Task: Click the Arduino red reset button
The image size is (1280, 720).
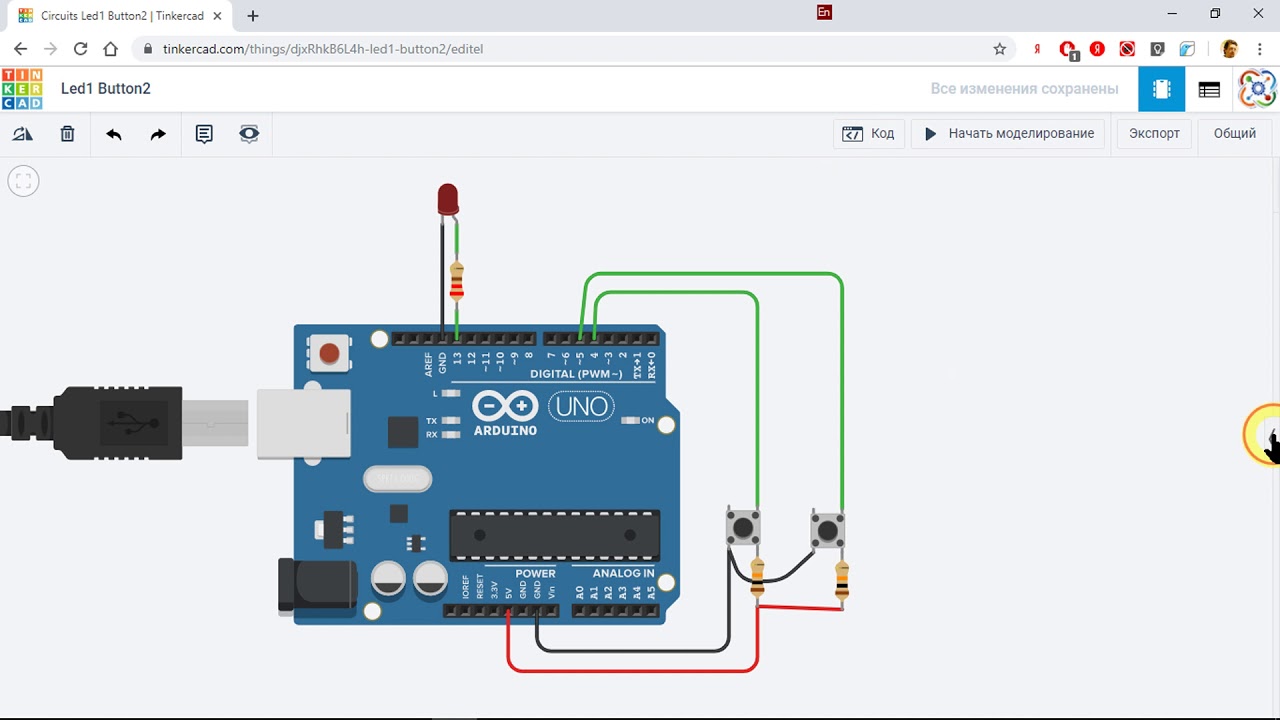Action: click(x=328, y=352)
